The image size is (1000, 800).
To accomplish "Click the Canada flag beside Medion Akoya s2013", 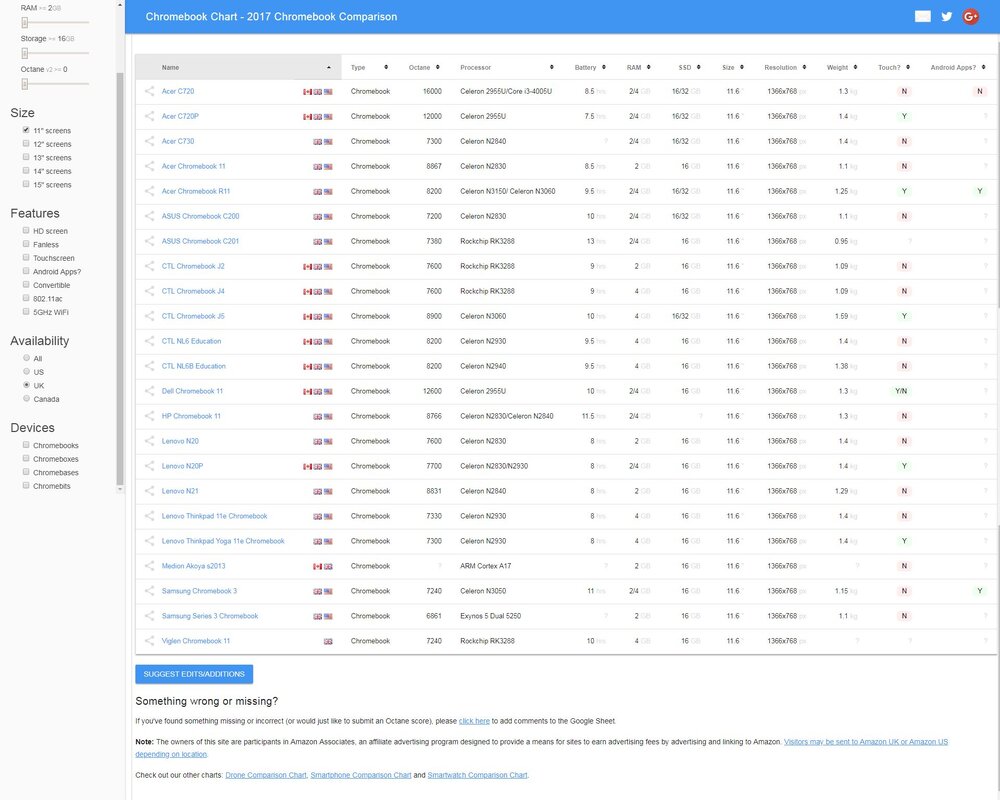I will click(317, 567).
